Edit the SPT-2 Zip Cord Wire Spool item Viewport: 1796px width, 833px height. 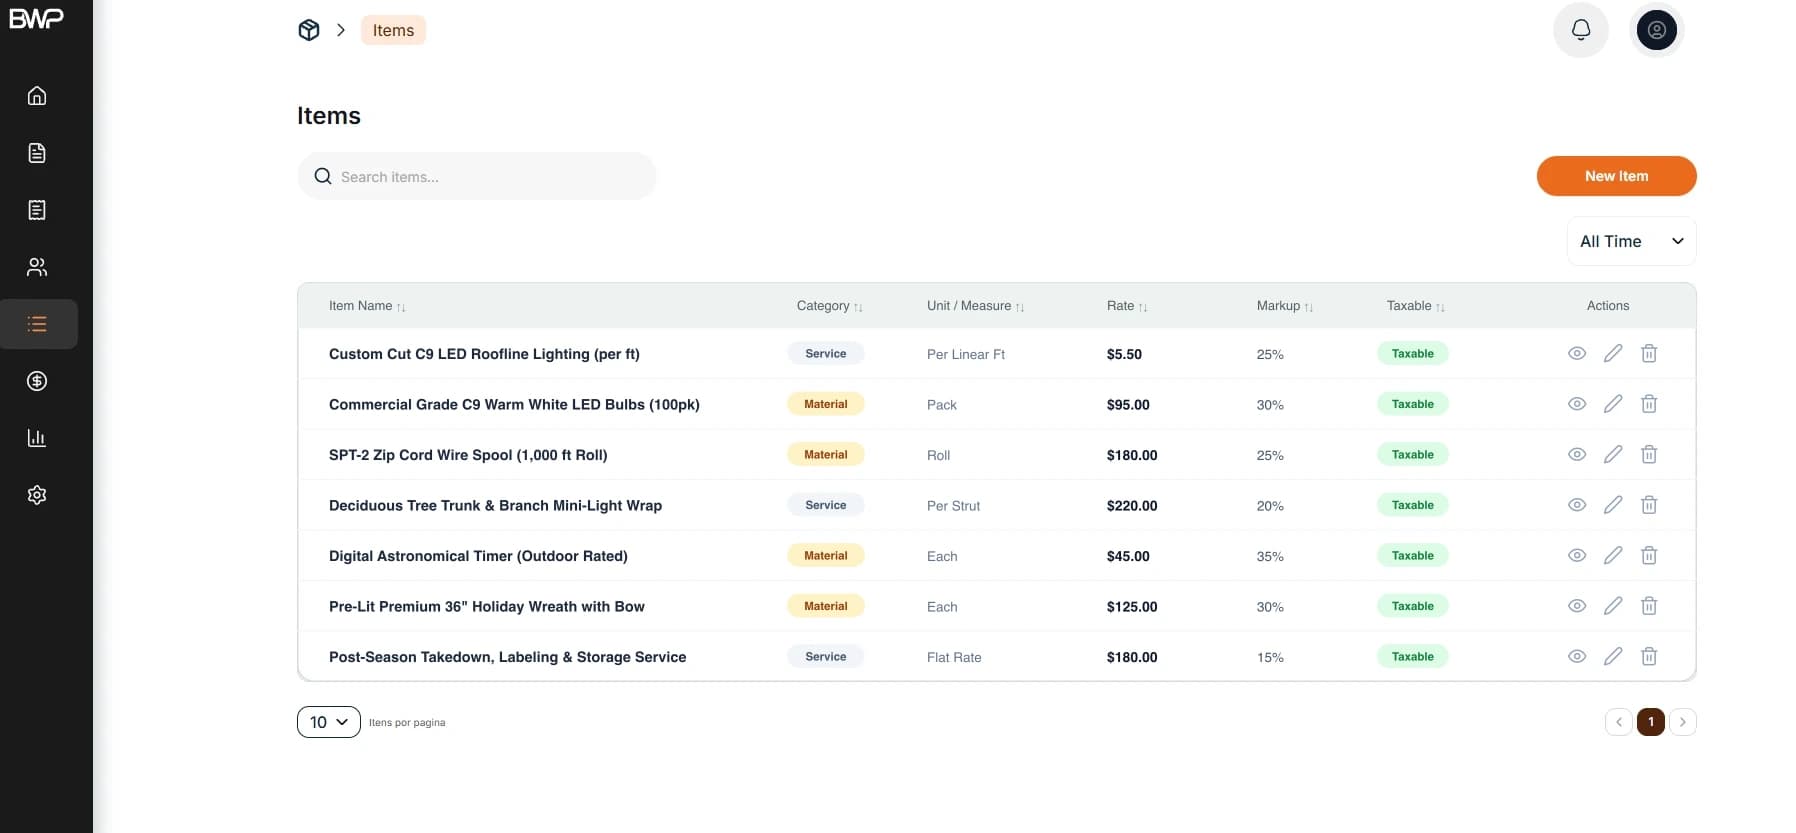1613,454
